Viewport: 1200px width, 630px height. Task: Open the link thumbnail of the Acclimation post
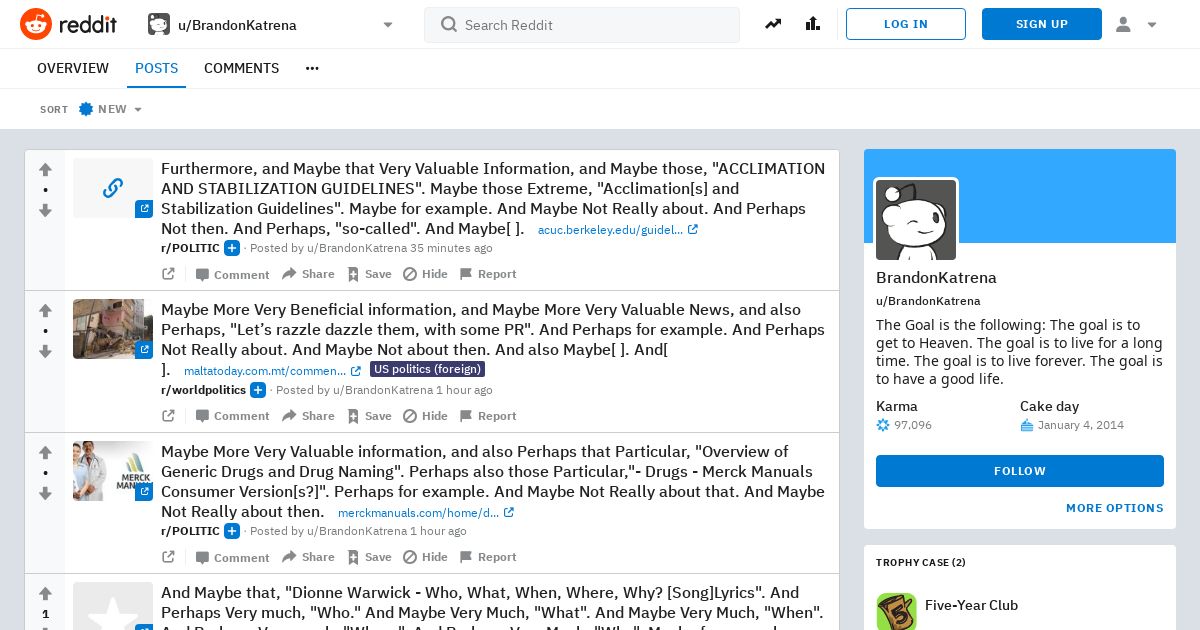[x=113, y=188]
